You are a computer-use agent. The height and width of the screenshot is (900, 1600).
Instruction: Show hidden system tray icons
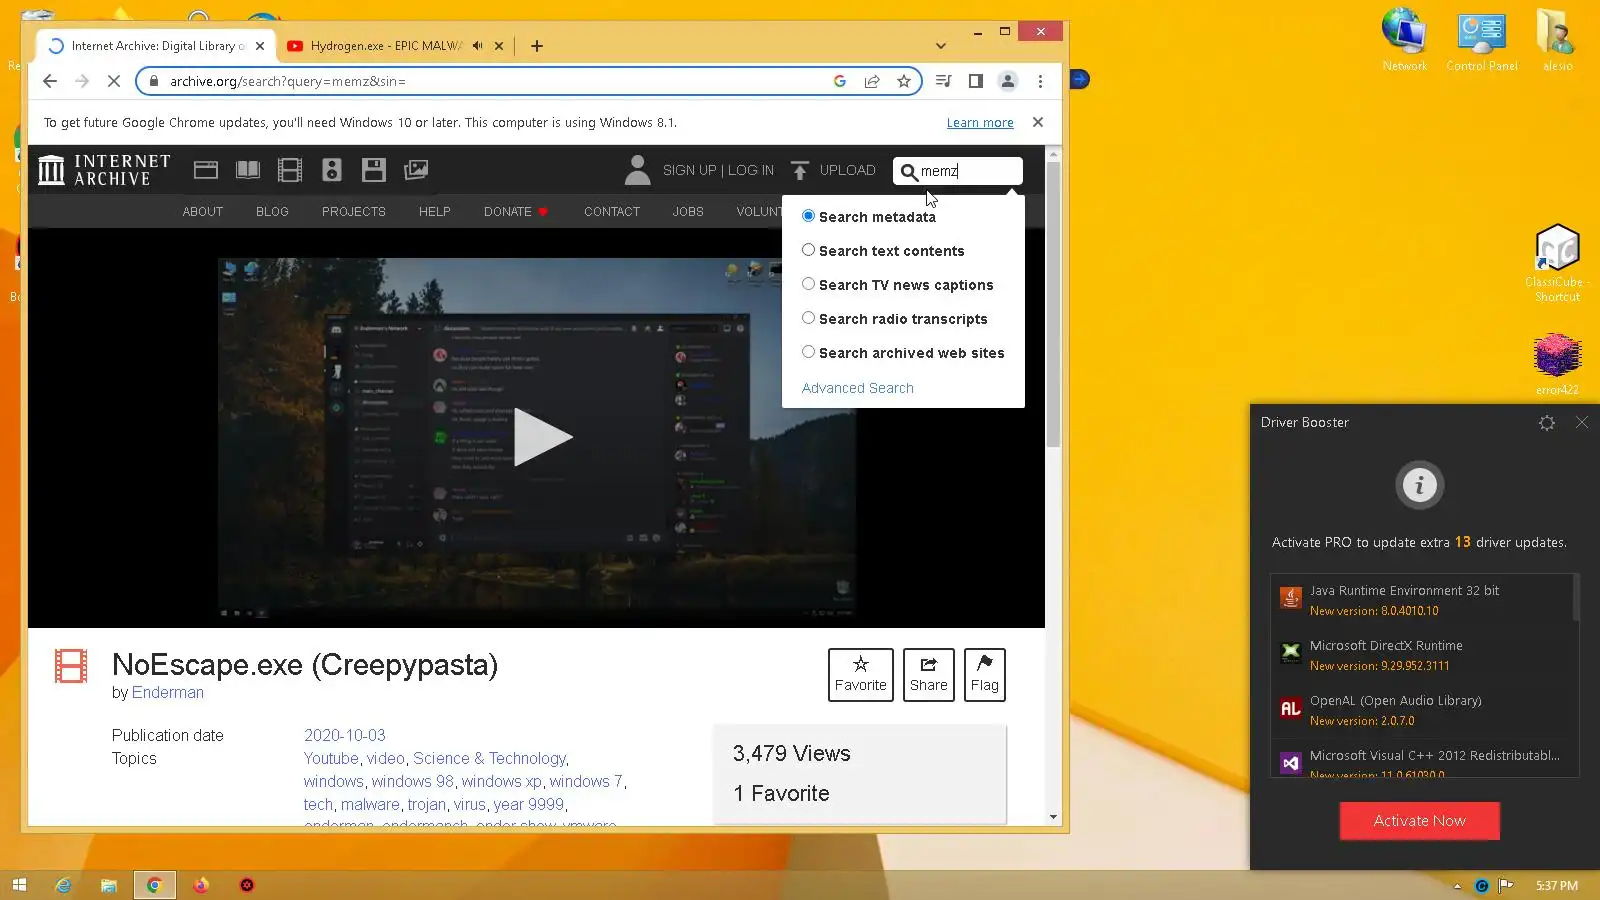click(x=1457, y=886)
